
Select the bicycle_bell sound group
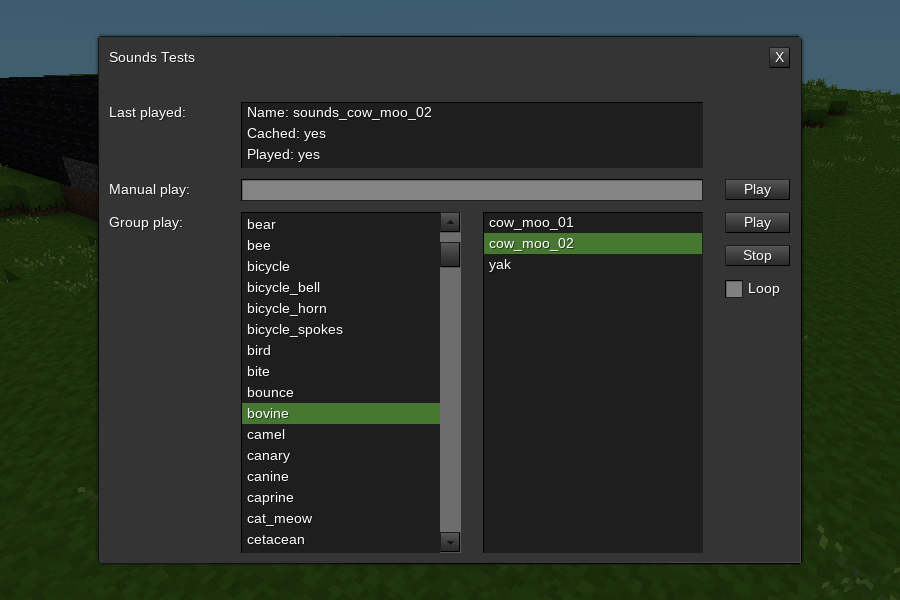point(341,288)
